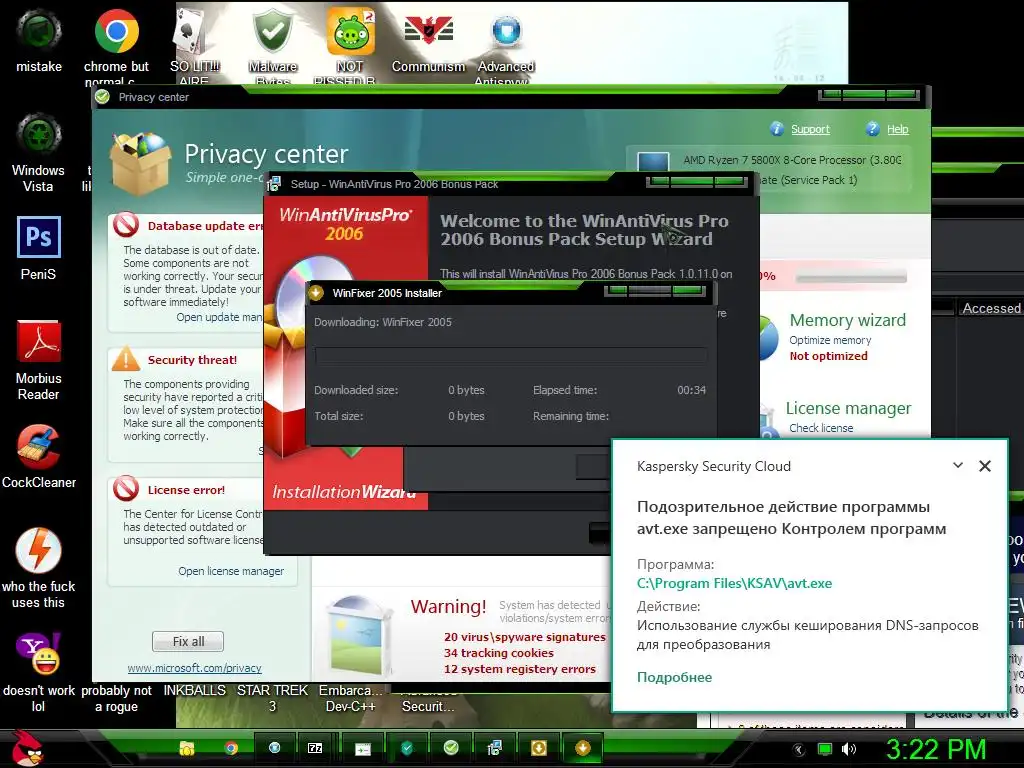Click the Help link in Privacy center
This screenshot has width=1024, height=768.
point(897,129)
